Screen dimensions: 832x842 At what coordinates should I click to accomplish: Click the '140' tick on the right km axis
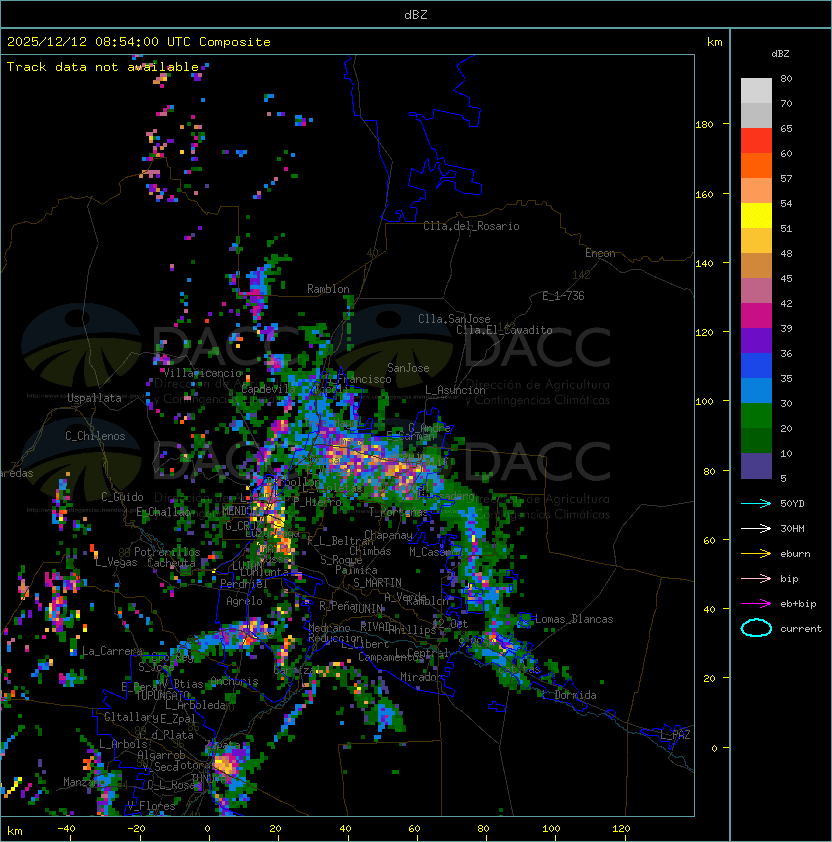pyautogui.click(x=704, y=264)
